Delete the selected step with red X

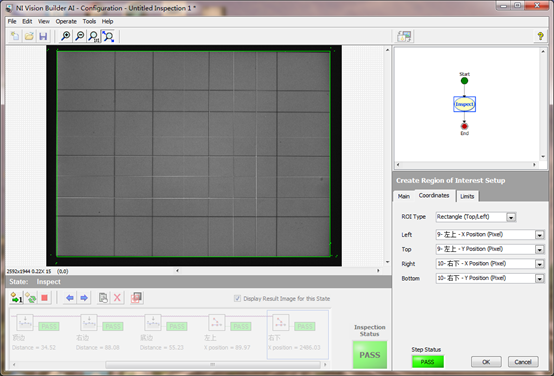tap(117, 298)
